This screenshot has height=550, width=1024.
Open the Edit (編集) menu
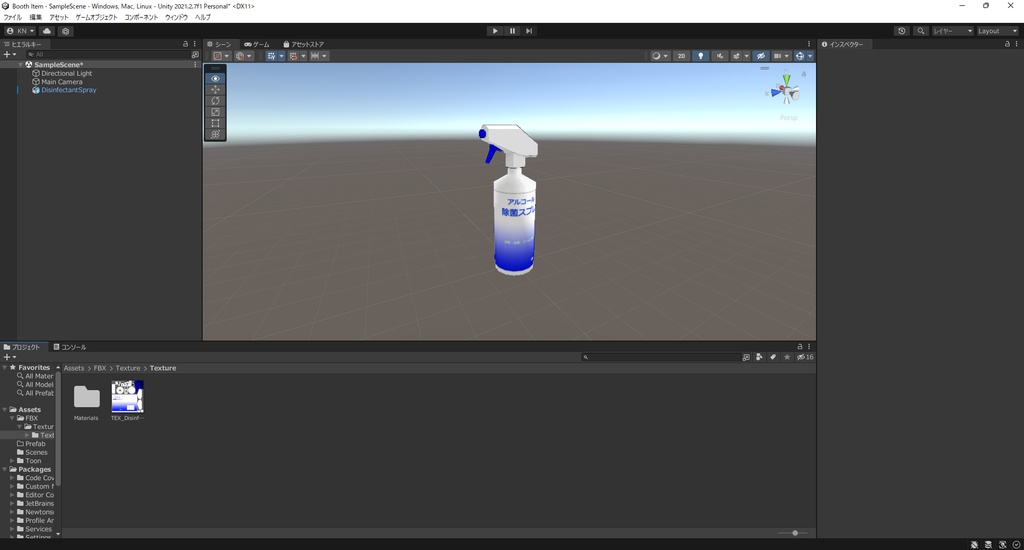(x=35, y=17)
